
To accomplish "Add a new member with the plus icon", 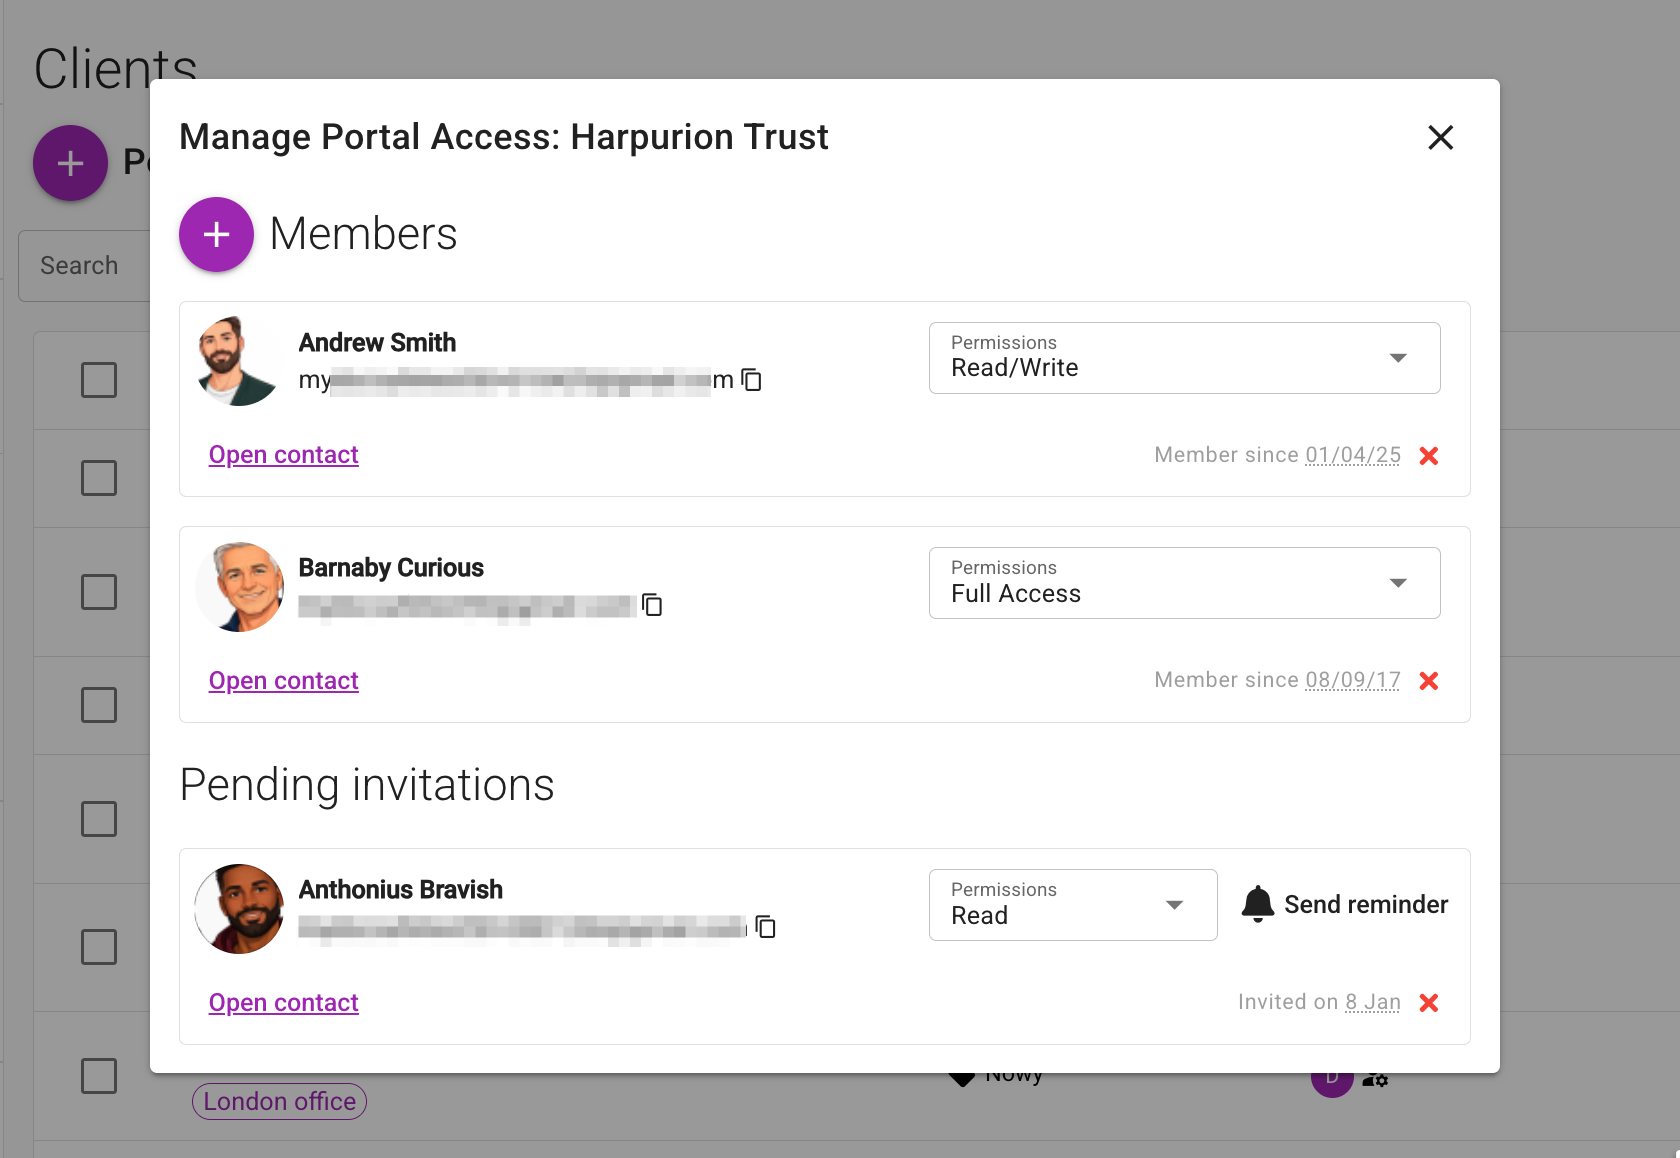I will [216, 234].
